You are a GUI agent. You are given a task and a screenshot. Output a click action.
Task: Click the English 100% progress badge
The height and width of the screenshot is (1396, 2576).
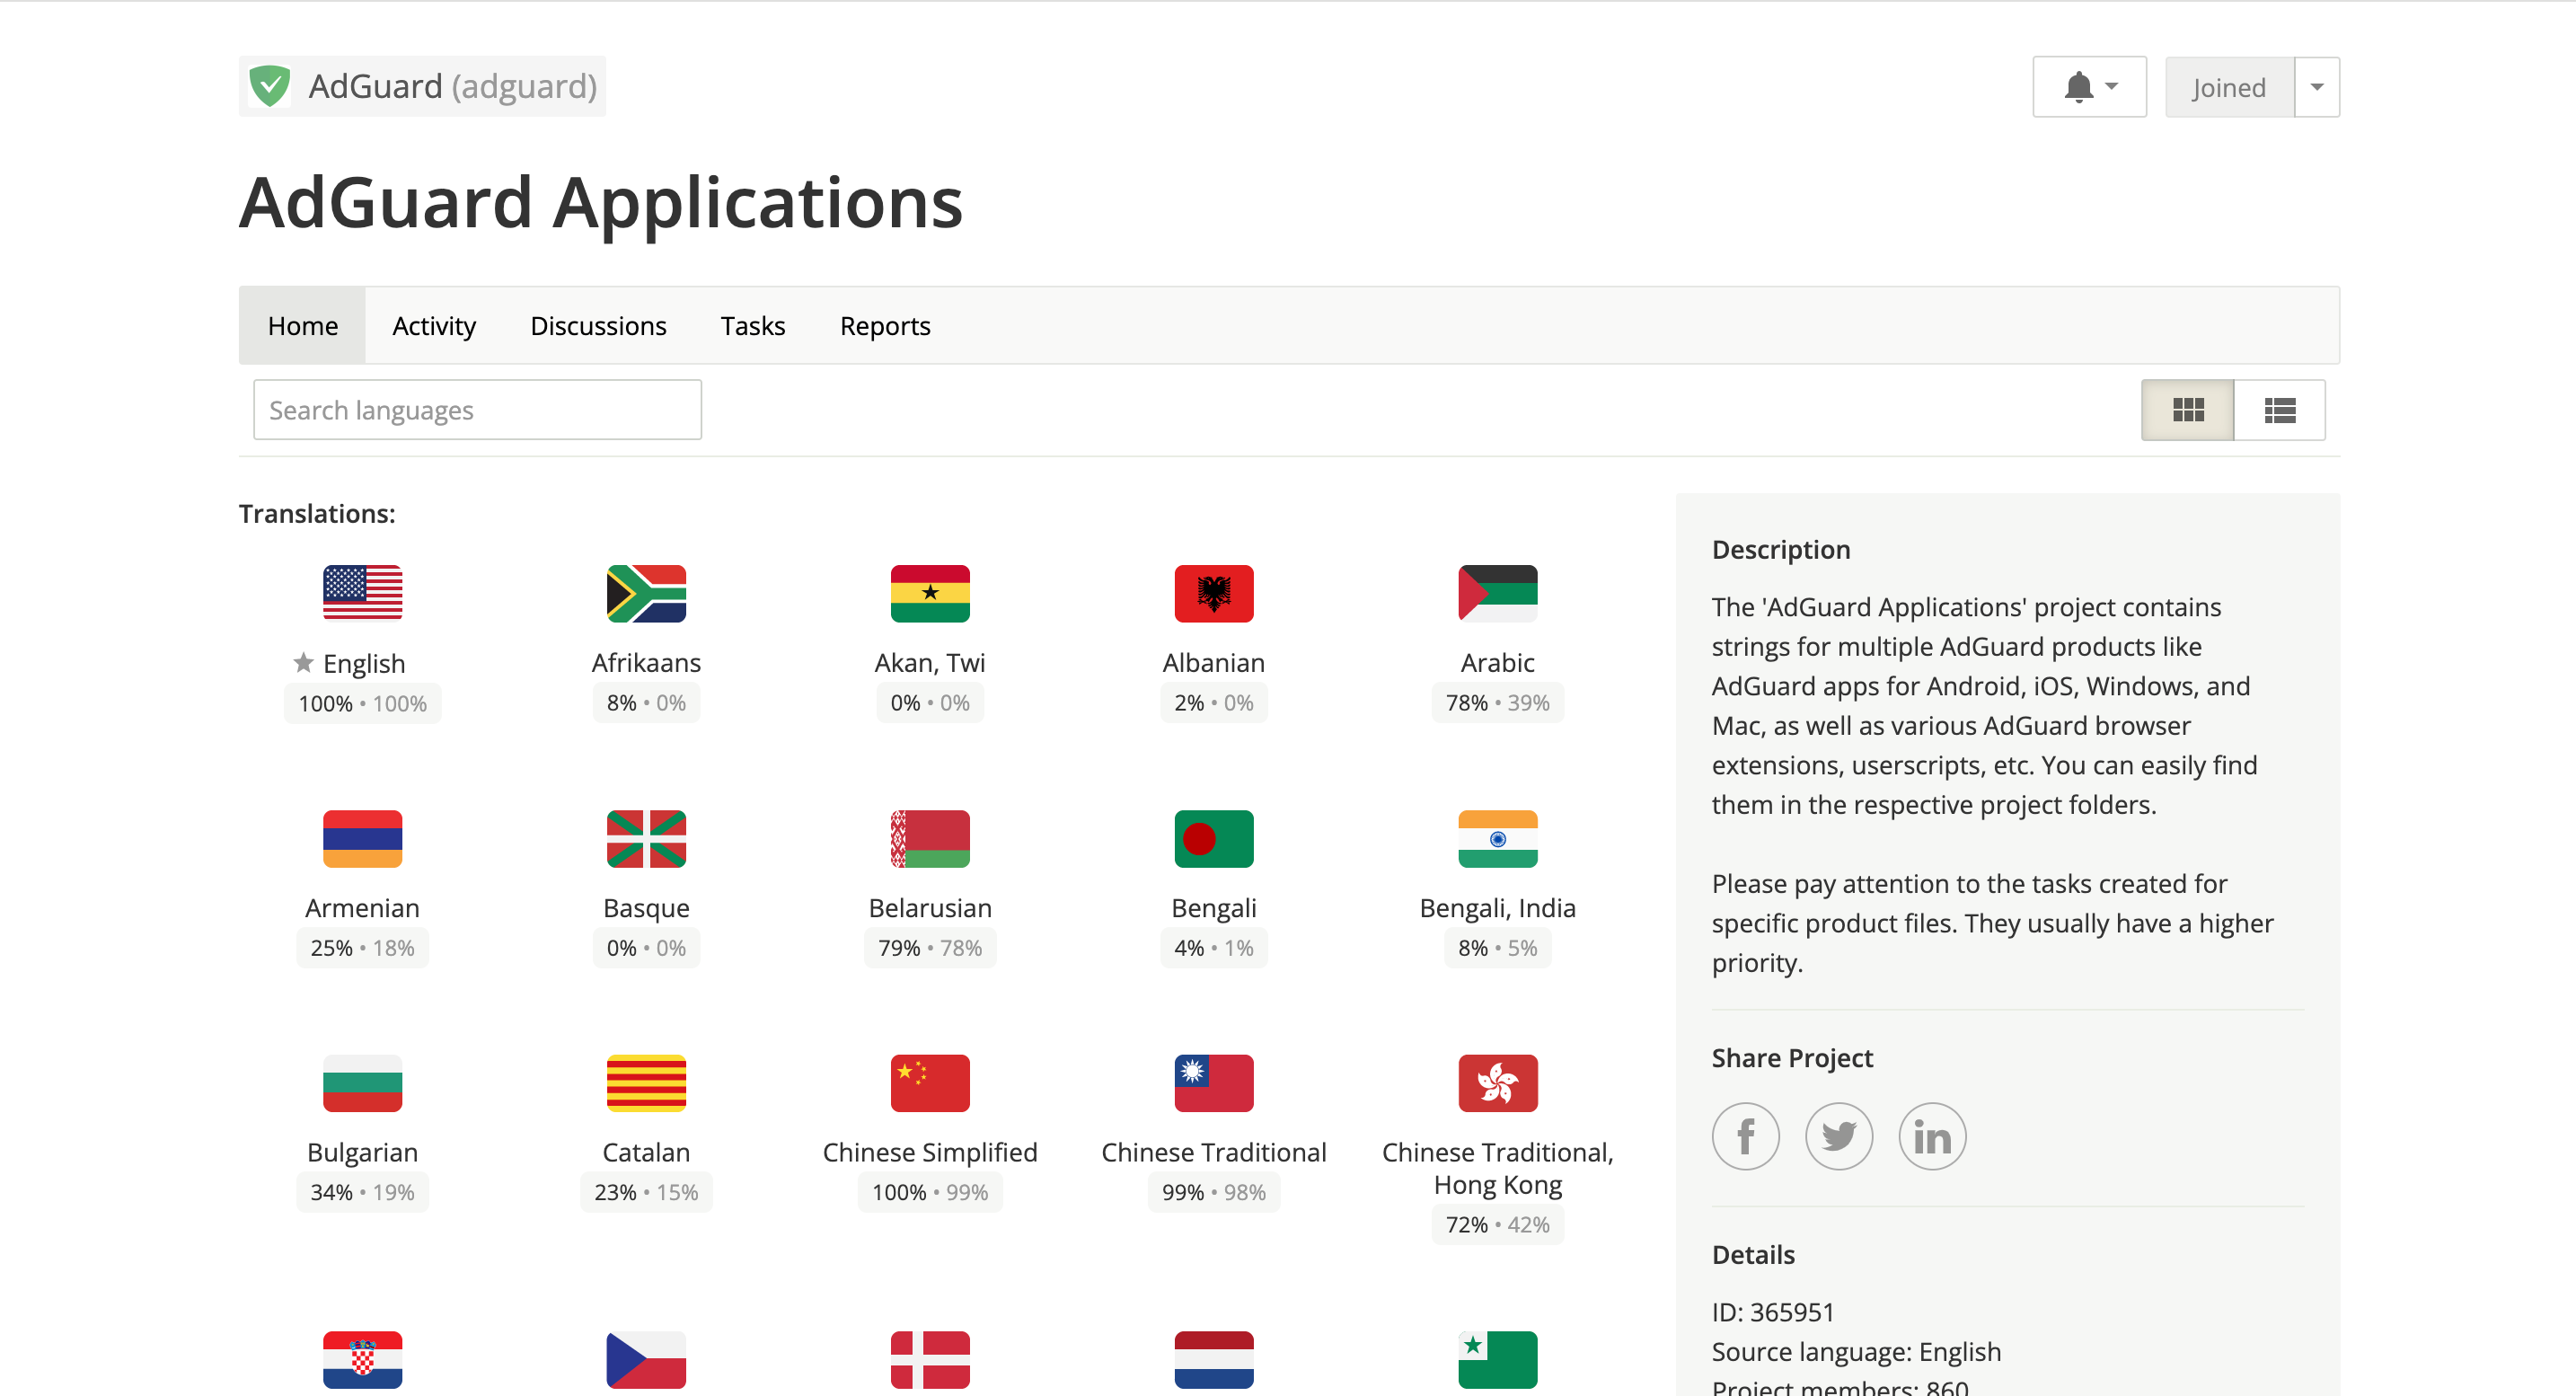362,704
